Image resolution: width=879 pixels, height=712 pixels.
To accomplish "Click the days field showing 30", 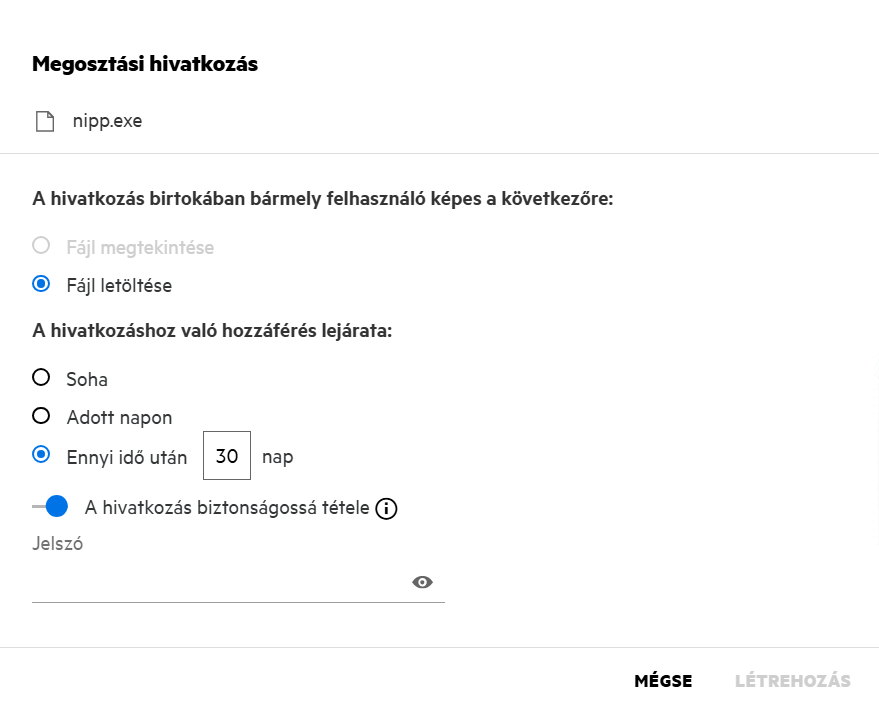I will pyautogui.click(x=227, y=456).
